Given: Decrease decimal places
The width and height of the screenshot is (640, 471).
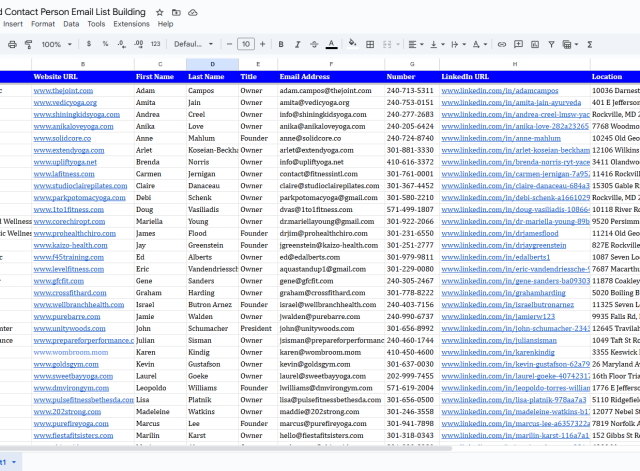Looking at the screenshot, I should tap(121, 44).
